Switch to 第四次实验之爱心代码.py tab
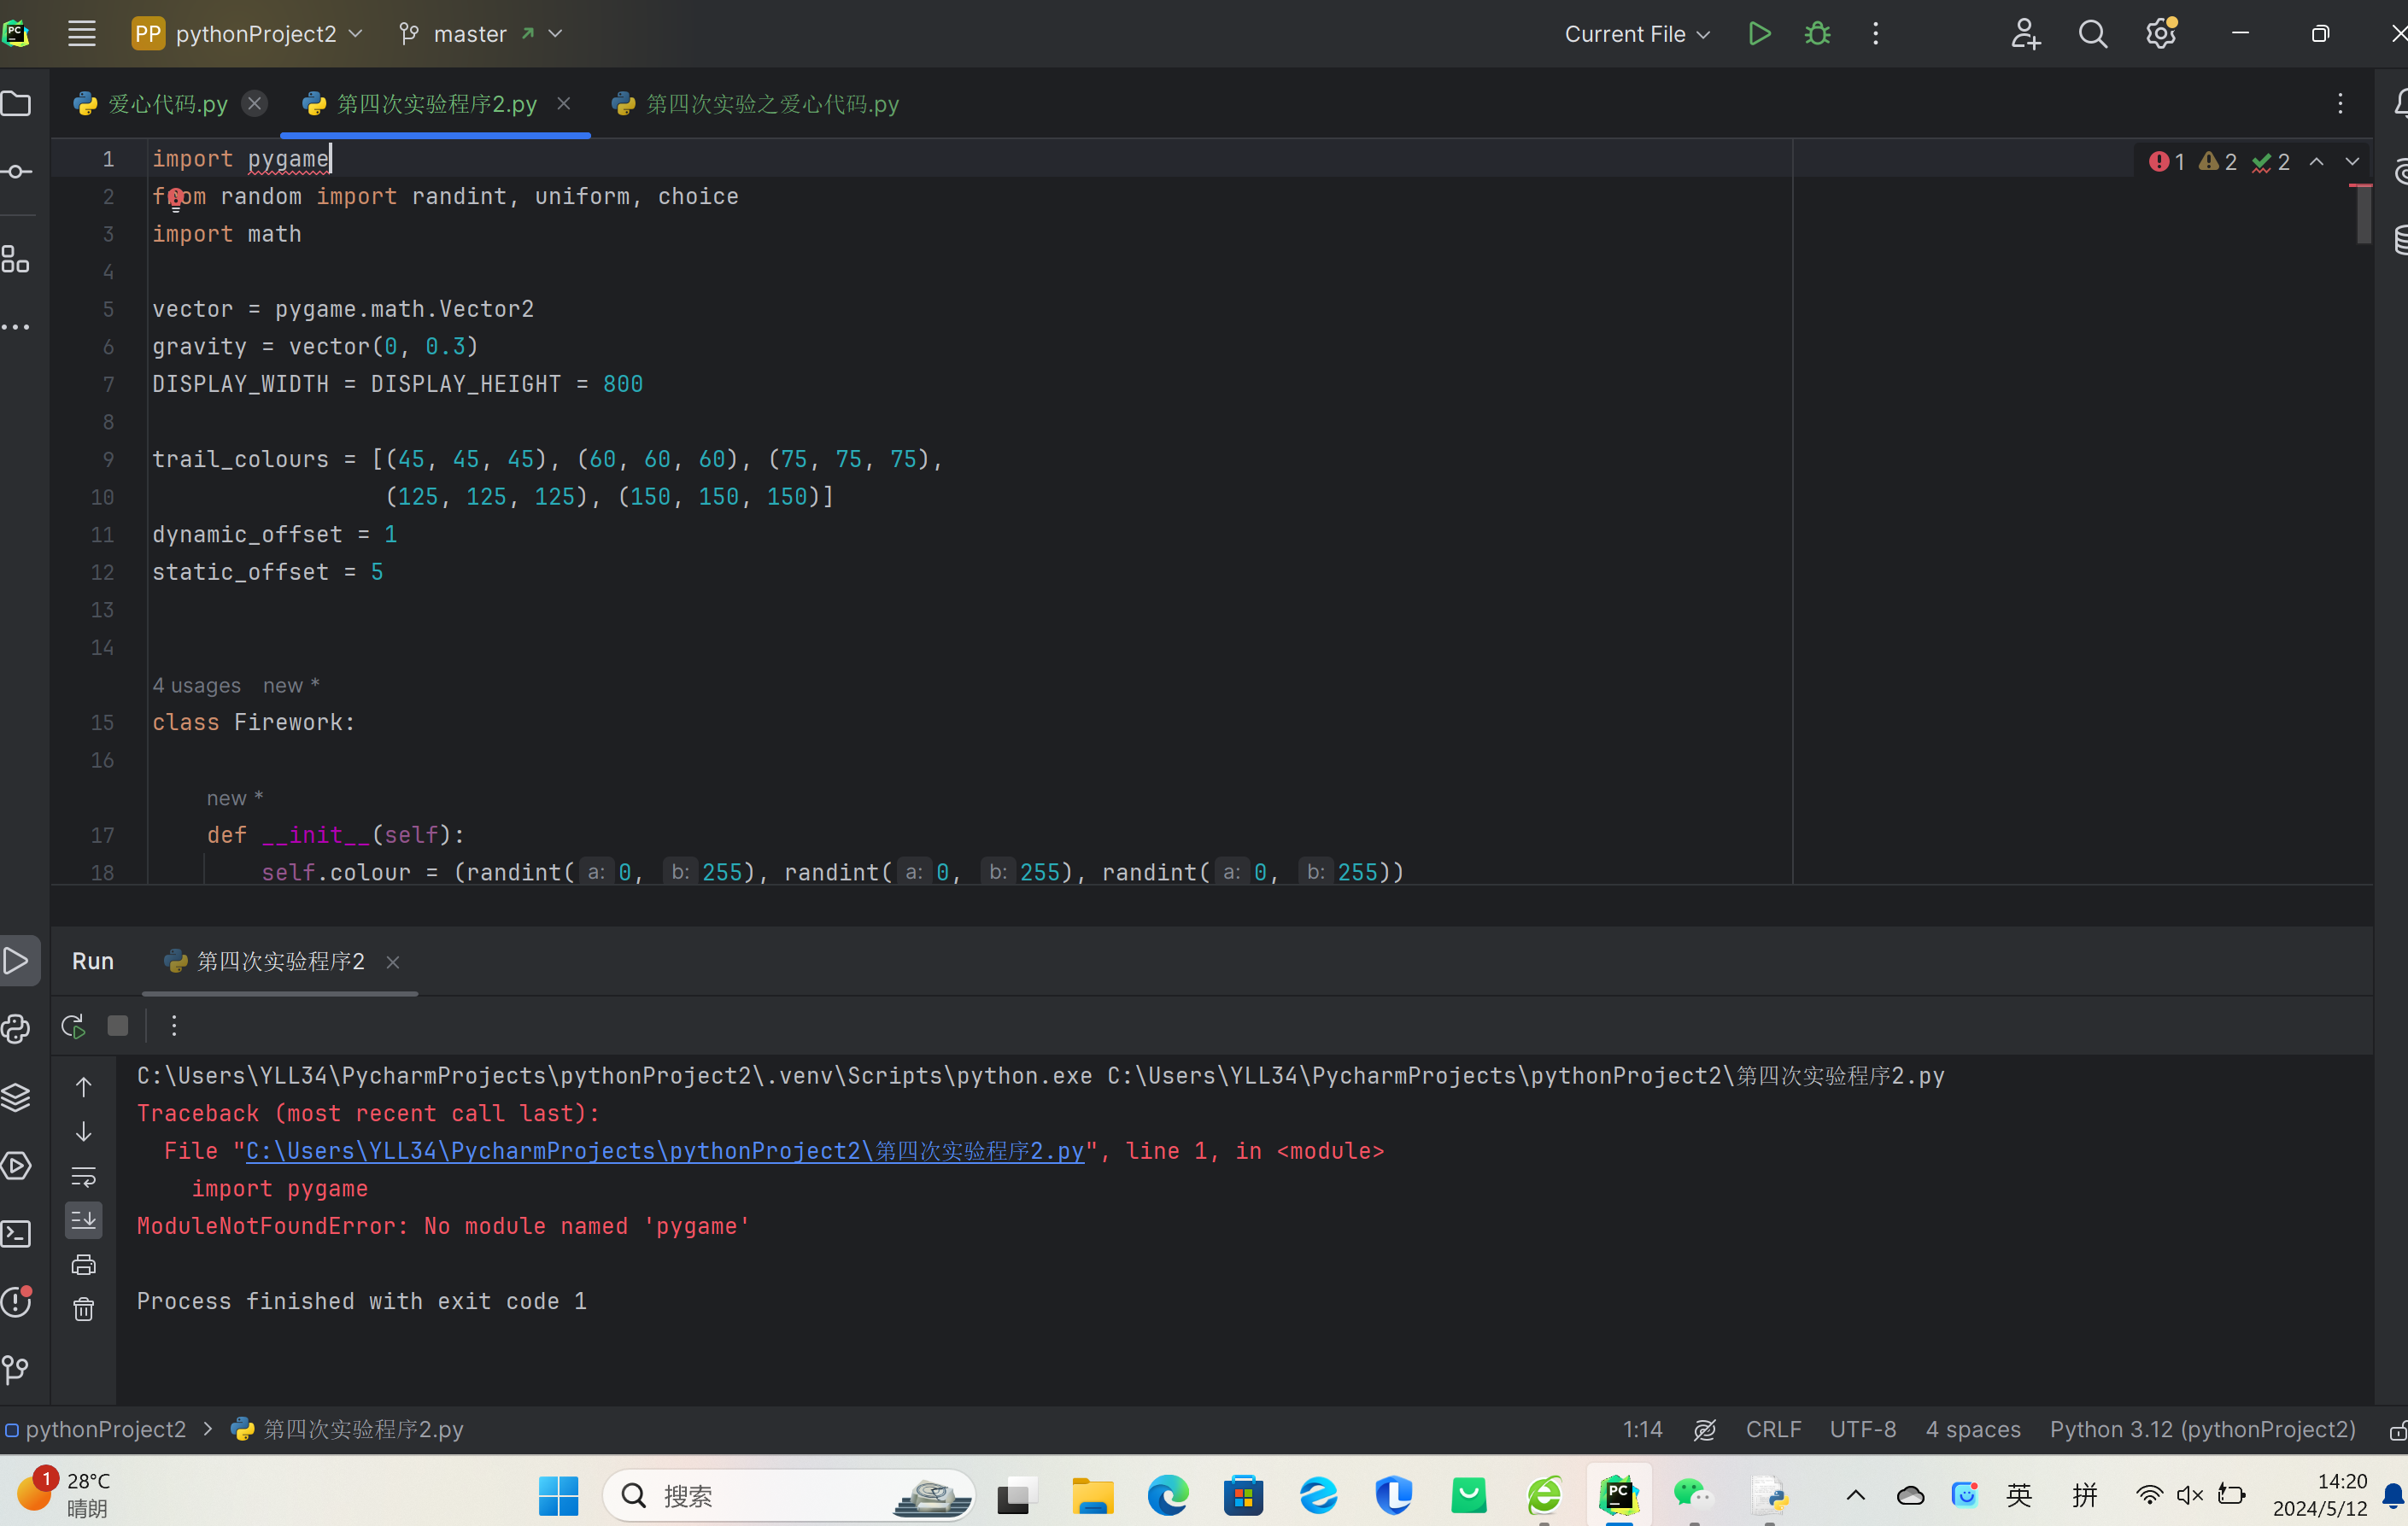The width and height of the screenshot is (2408, 1526). pyautogui.click(x=772, y=104)
